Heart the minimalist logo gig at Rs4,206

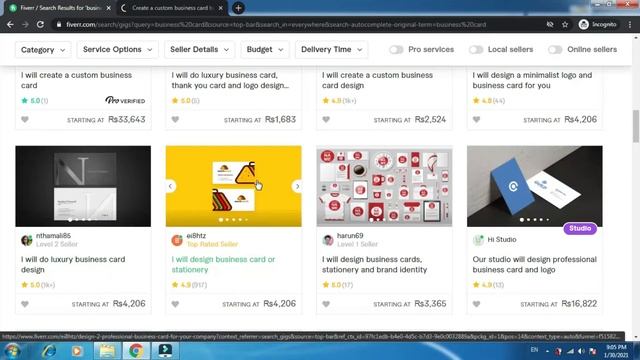coord(476,120)
